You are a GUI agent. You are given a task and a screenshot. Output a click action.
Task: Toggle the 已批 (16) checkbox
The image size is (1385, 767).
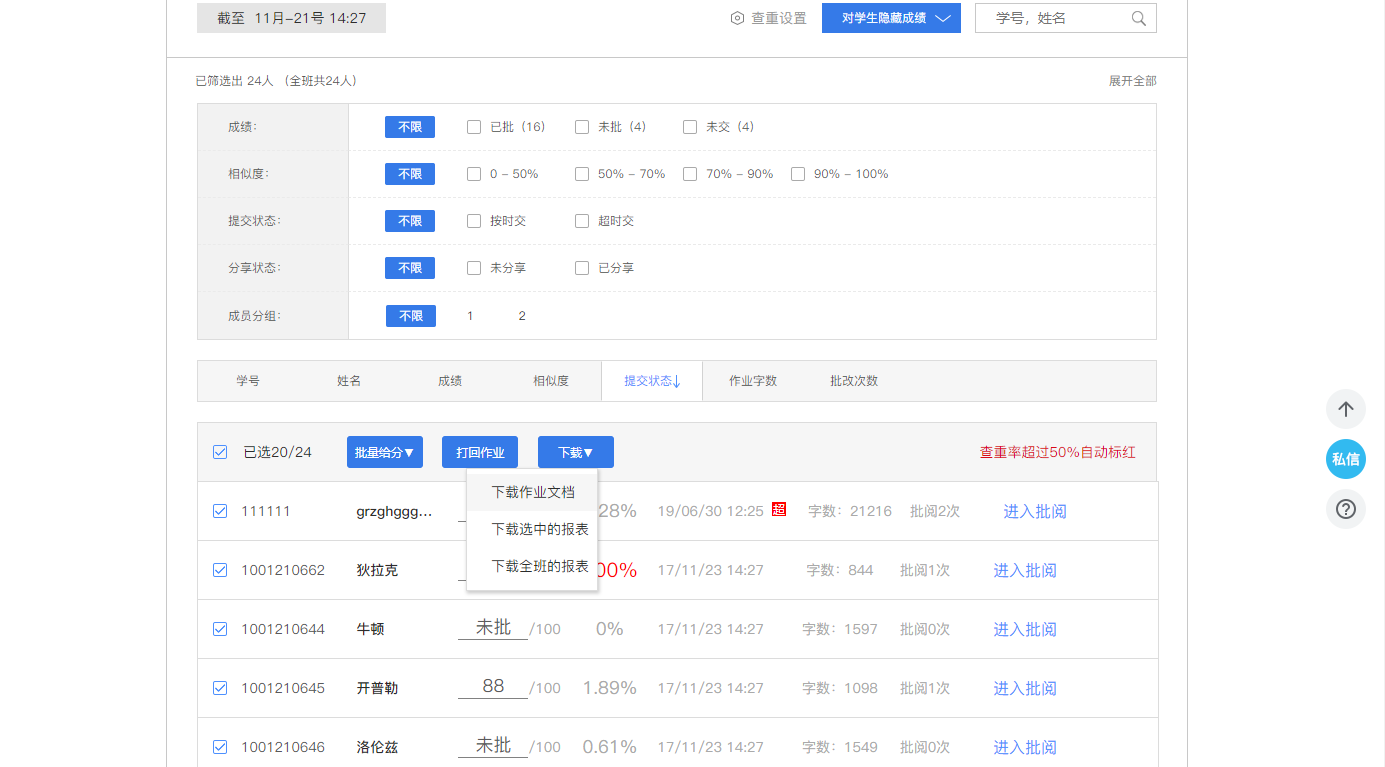[x=474, y=127]
